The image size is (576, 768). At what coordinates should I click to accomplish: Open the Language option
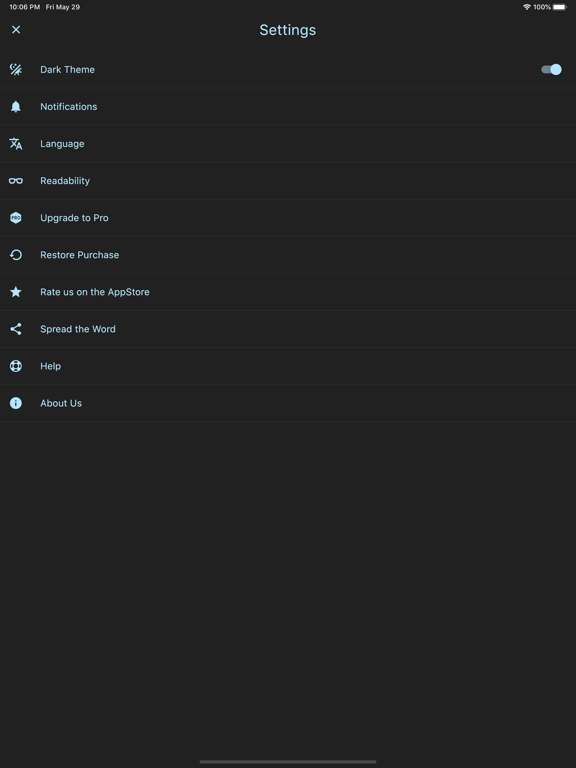[x=288, y=144]
